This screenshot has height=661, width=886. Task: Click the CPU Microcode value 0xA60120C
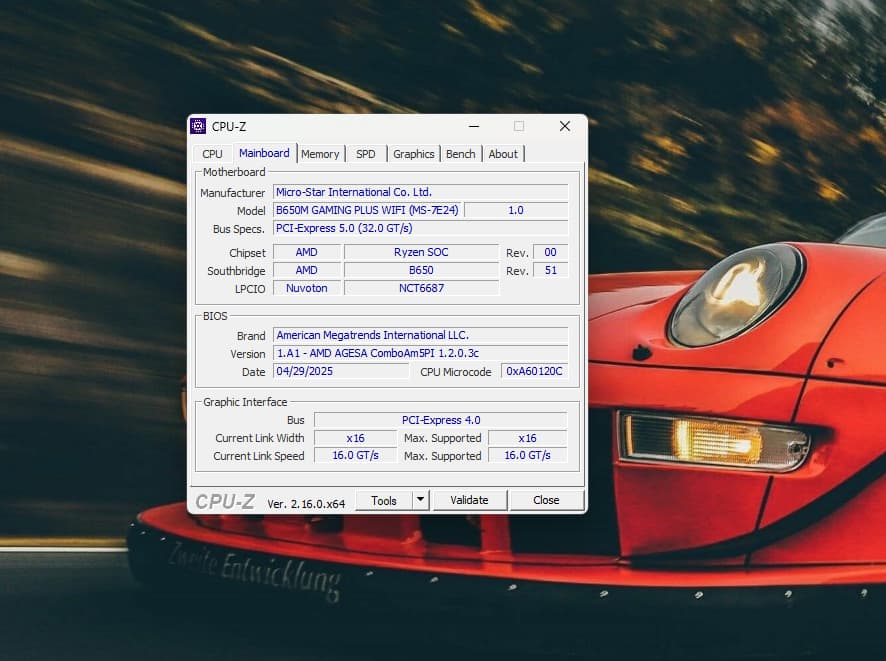[x=535, y=371]
